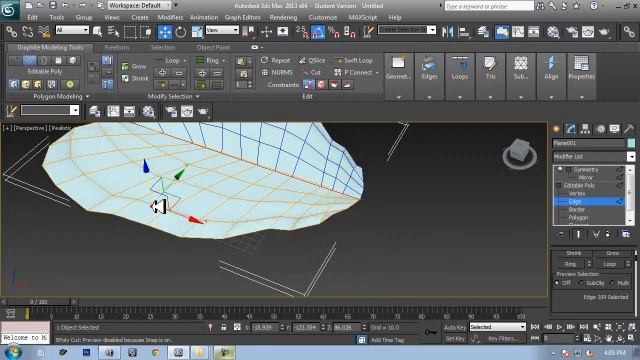
Task: Open the Workspace Default dropdown
Action: 140,6
